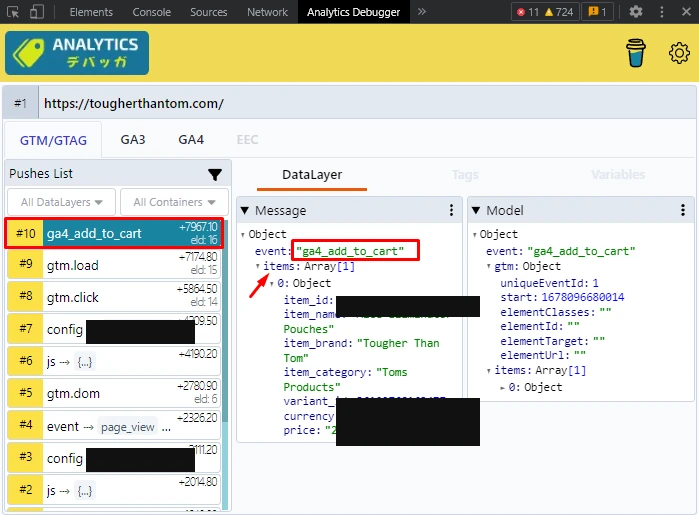Select push #2 js row

(x=114, y=490)
